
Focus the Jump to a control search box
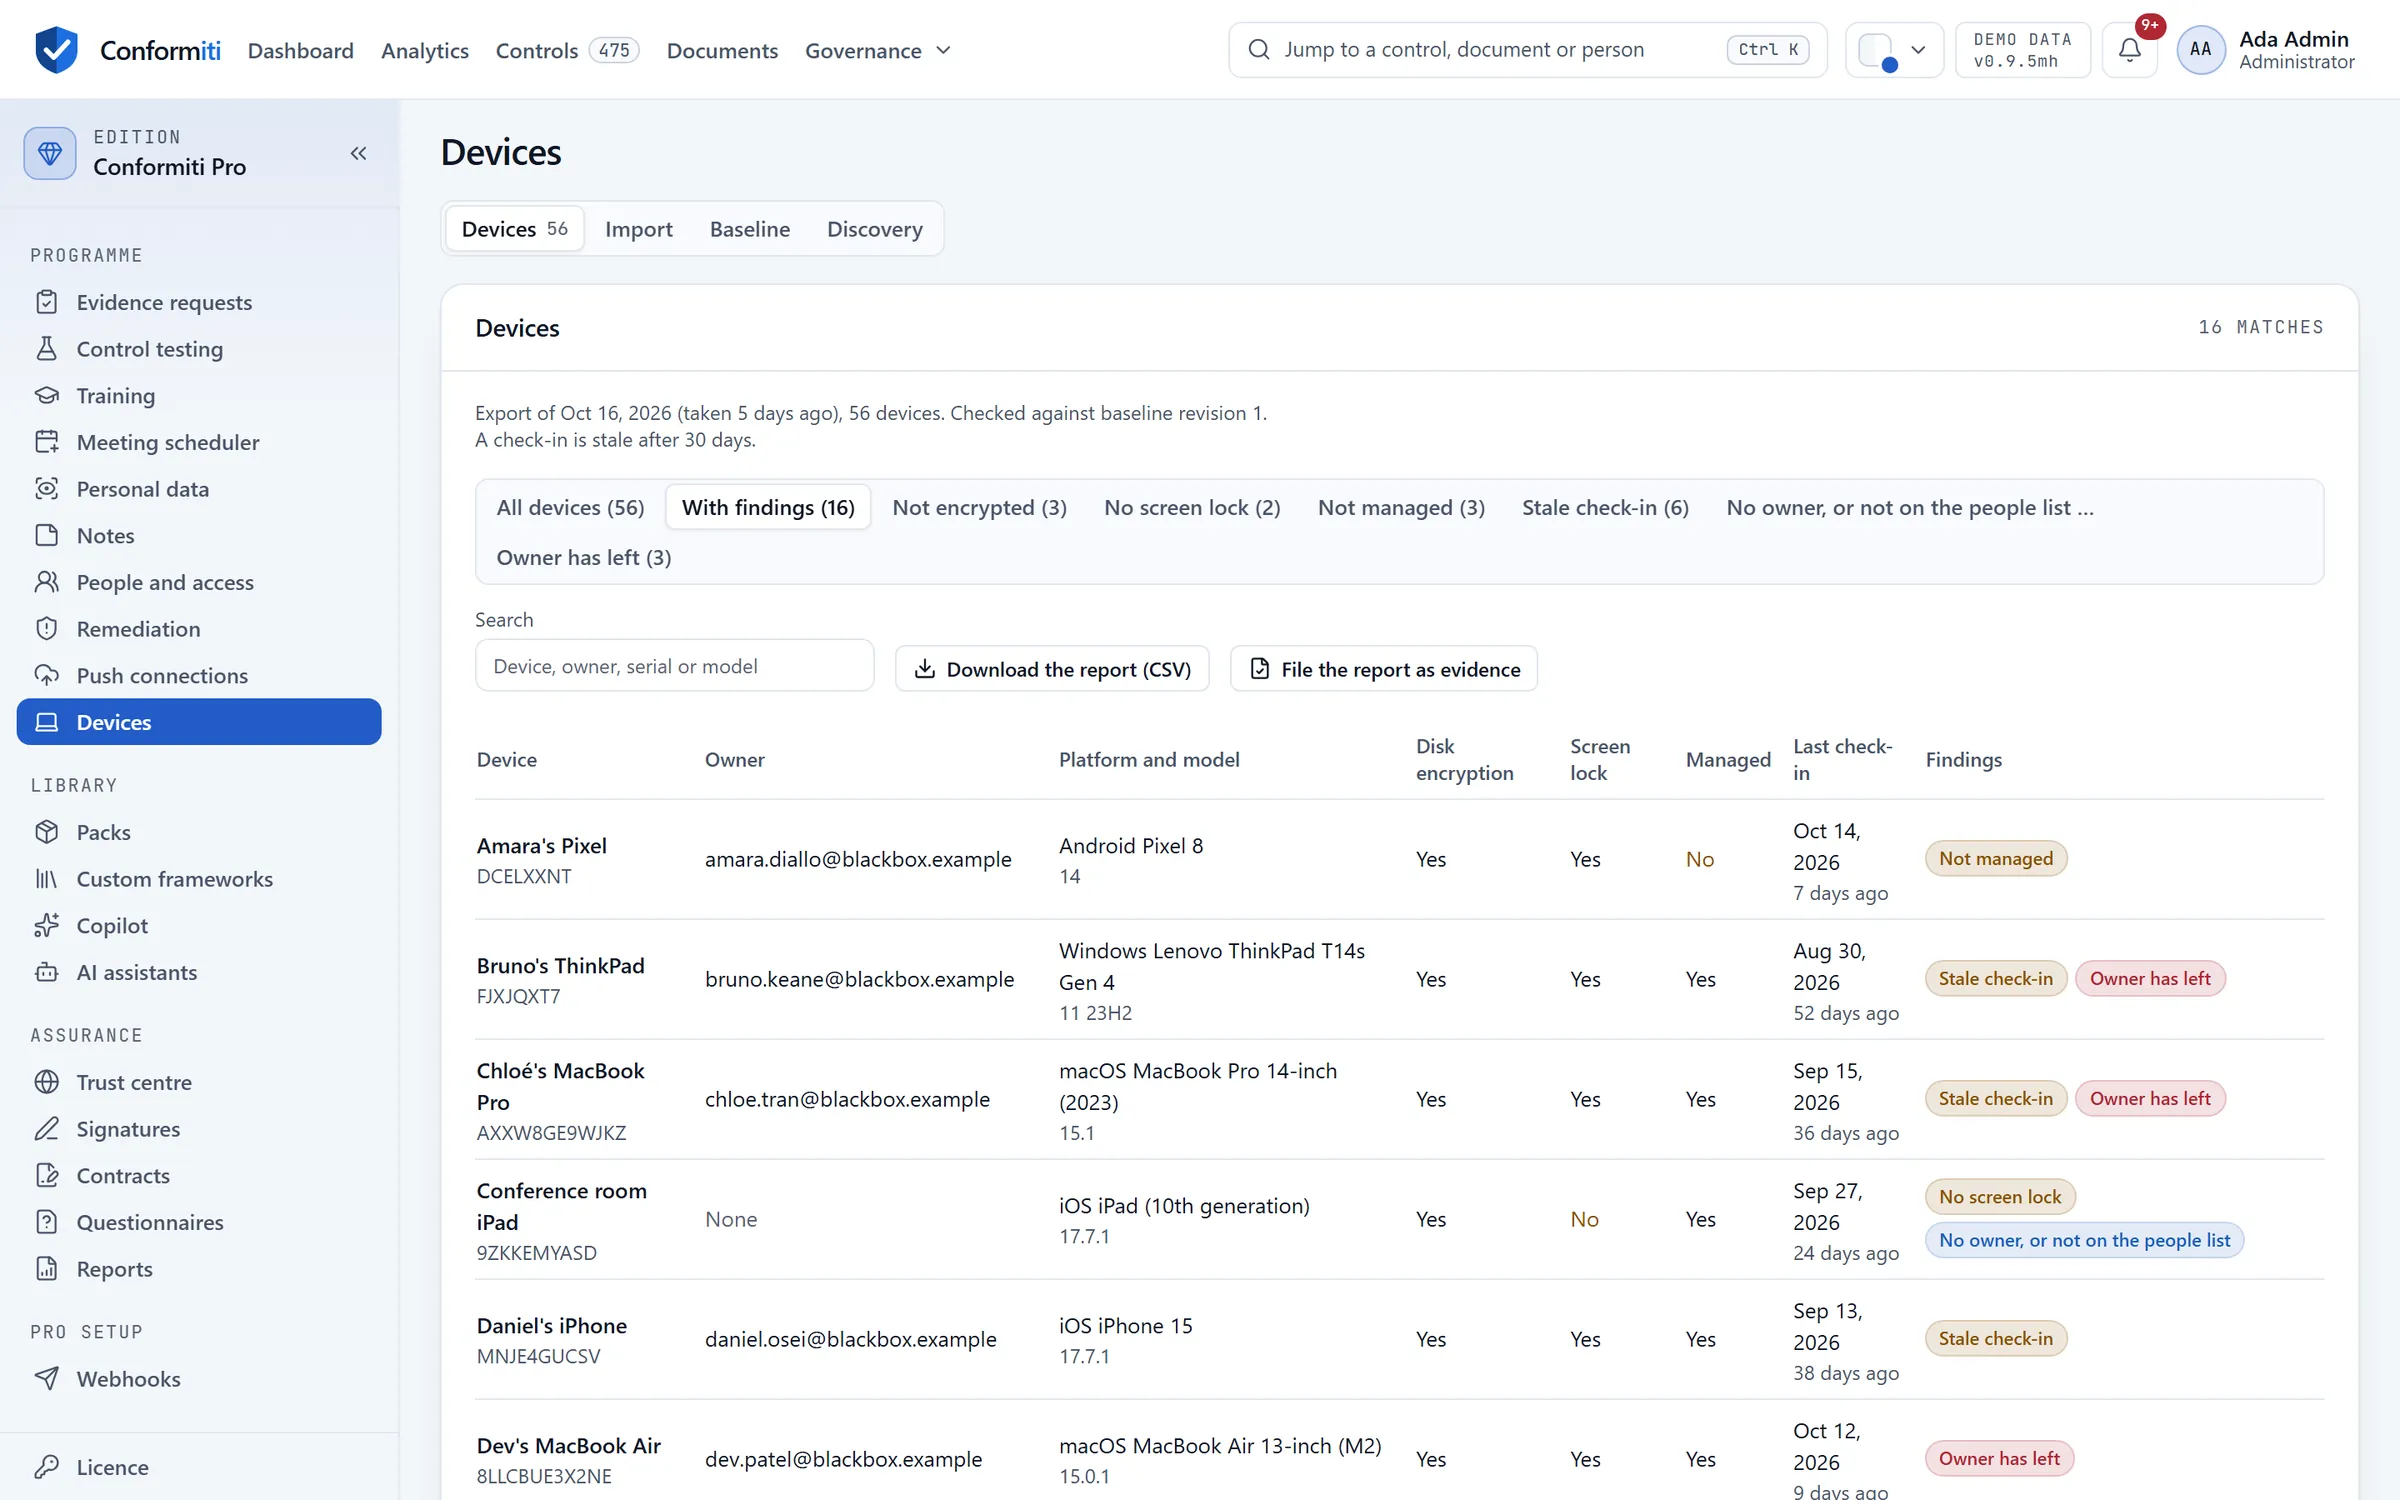[x=1527, y=50]
